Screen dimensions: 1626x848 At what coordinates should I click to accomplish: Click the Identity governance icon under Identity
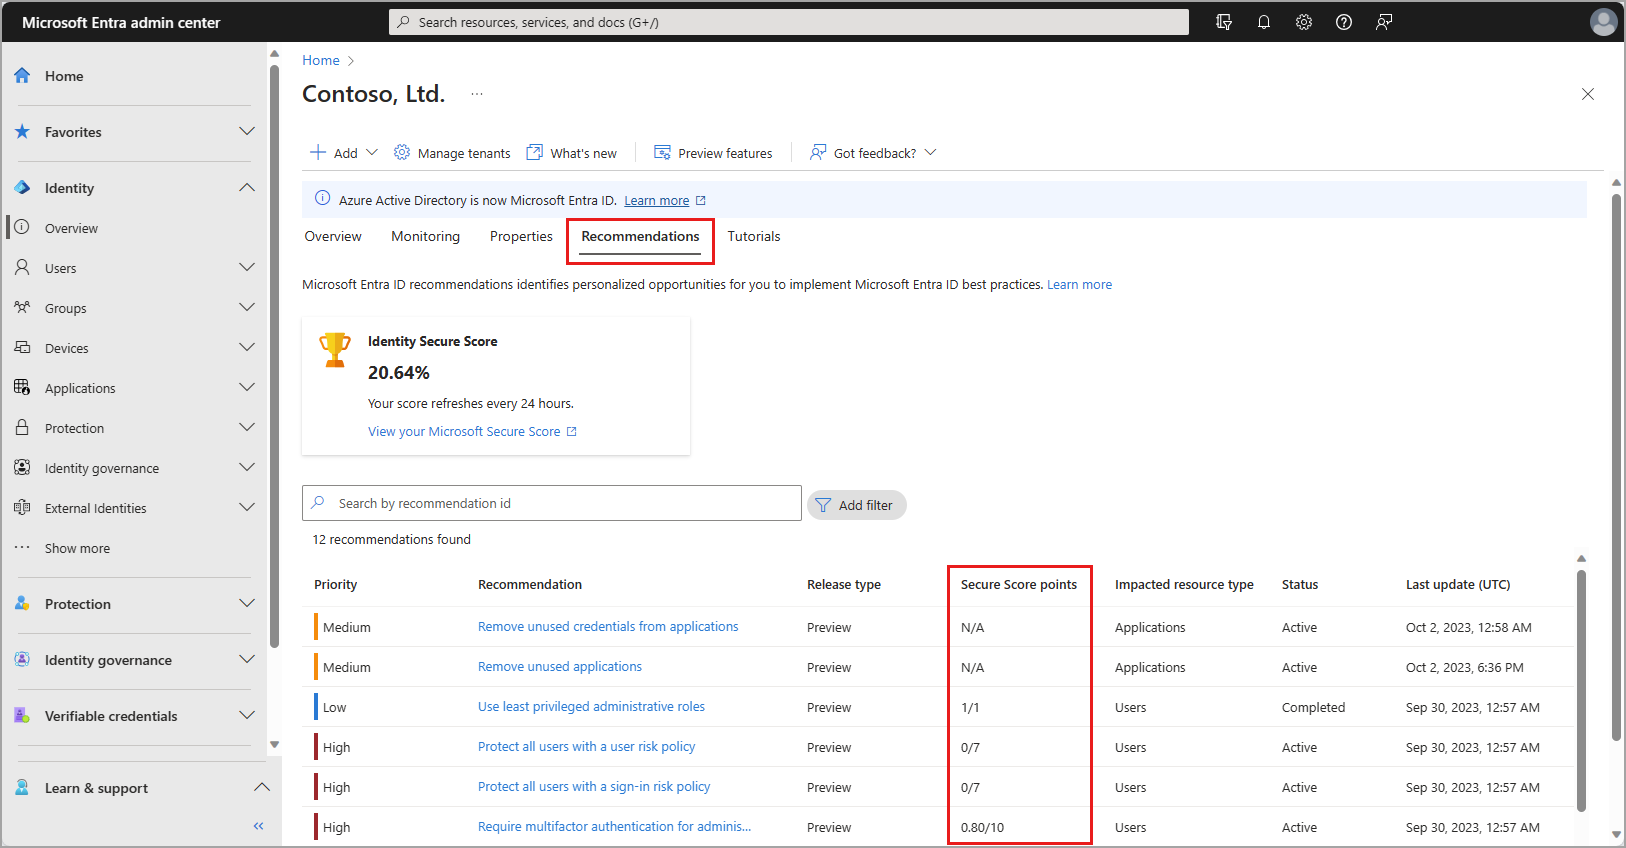click(22, 467)
